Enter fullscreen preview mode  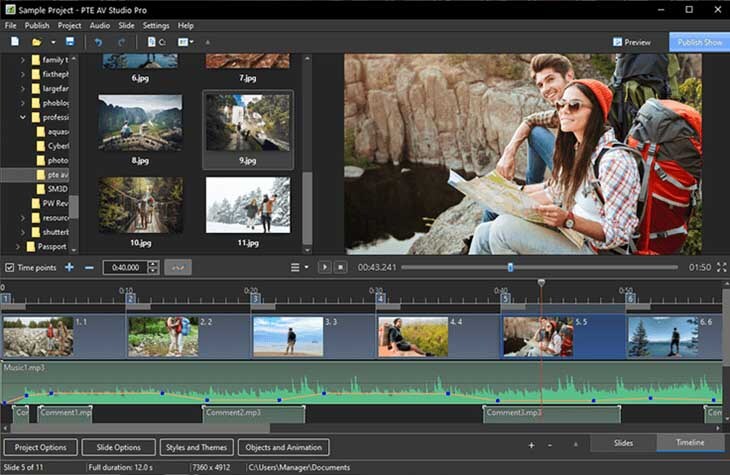721,267
